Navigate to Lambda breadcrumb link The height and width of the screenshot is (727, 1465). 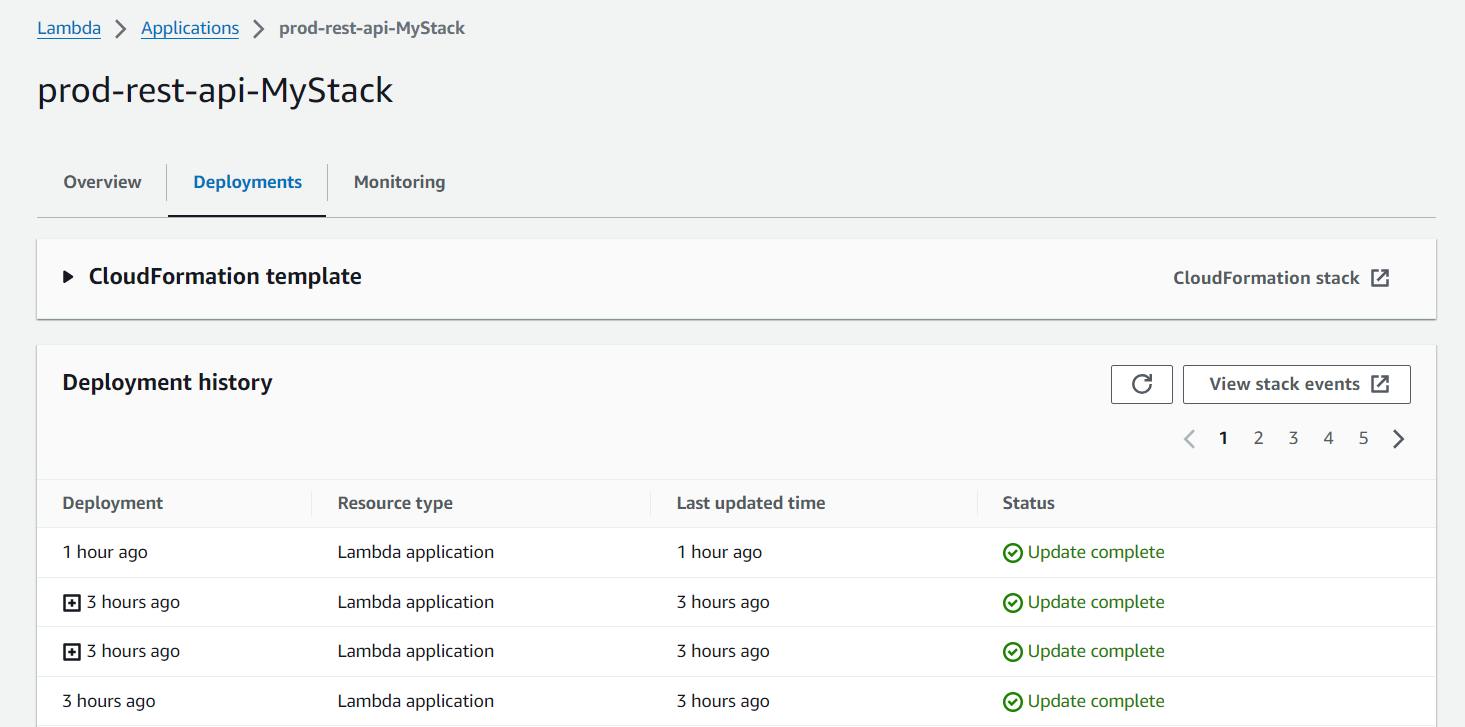pos(69,28)
